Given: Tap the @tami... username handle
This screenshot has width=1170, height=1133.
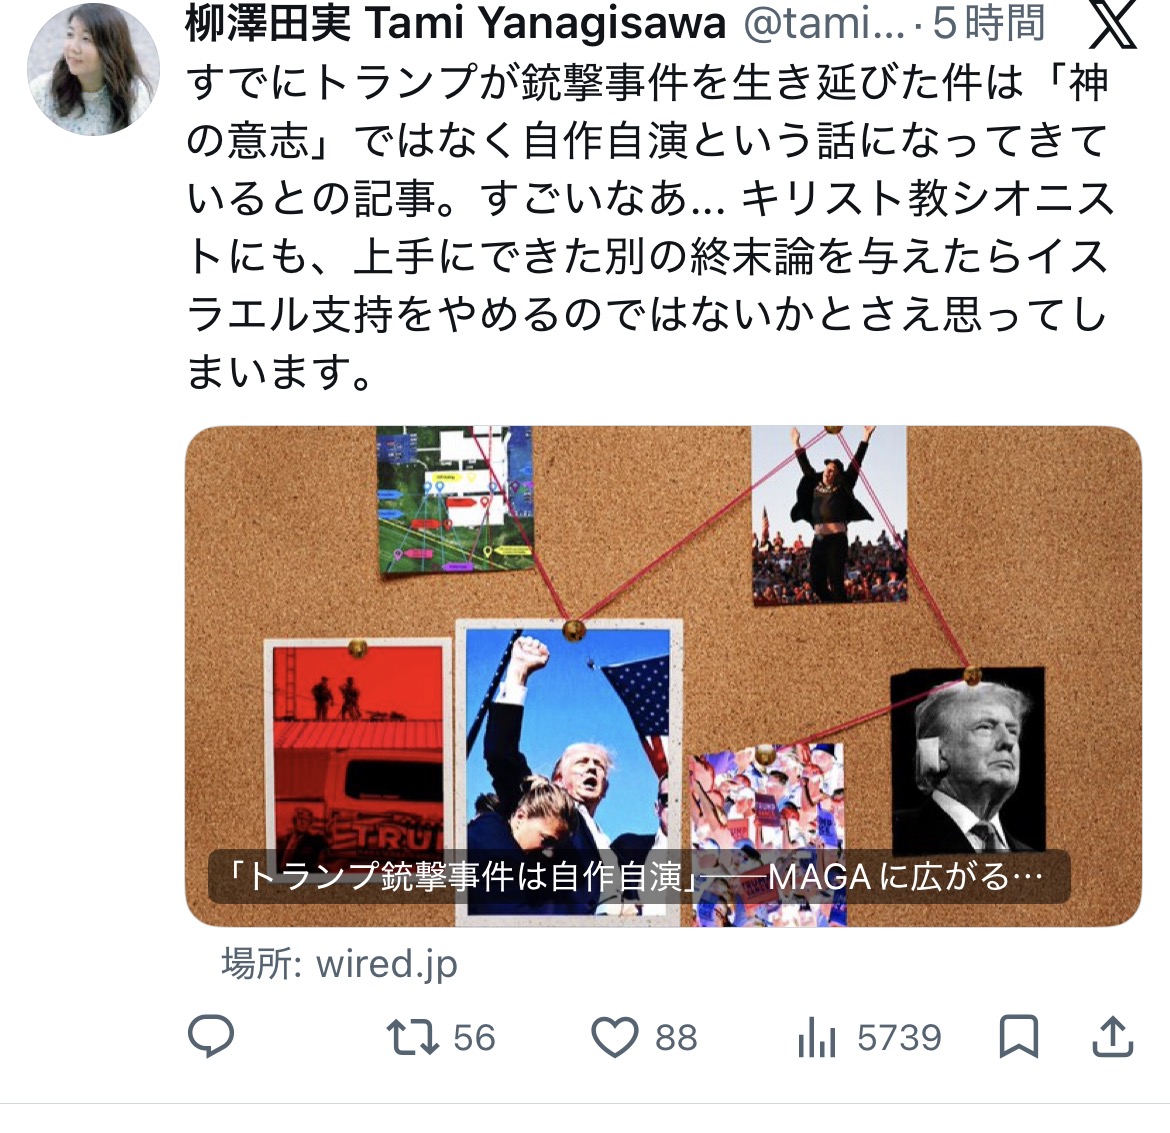Looking at the screenshot, I should click(825, 24).
